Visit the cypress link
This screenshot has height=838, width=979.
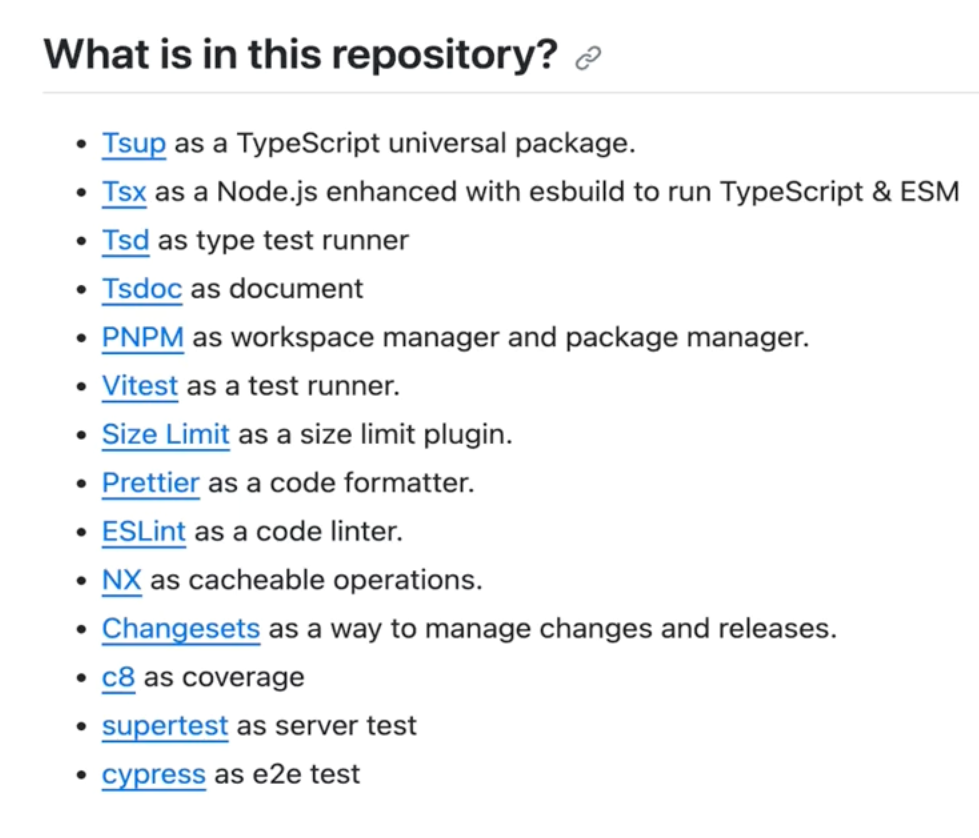[x=154, y=774]
